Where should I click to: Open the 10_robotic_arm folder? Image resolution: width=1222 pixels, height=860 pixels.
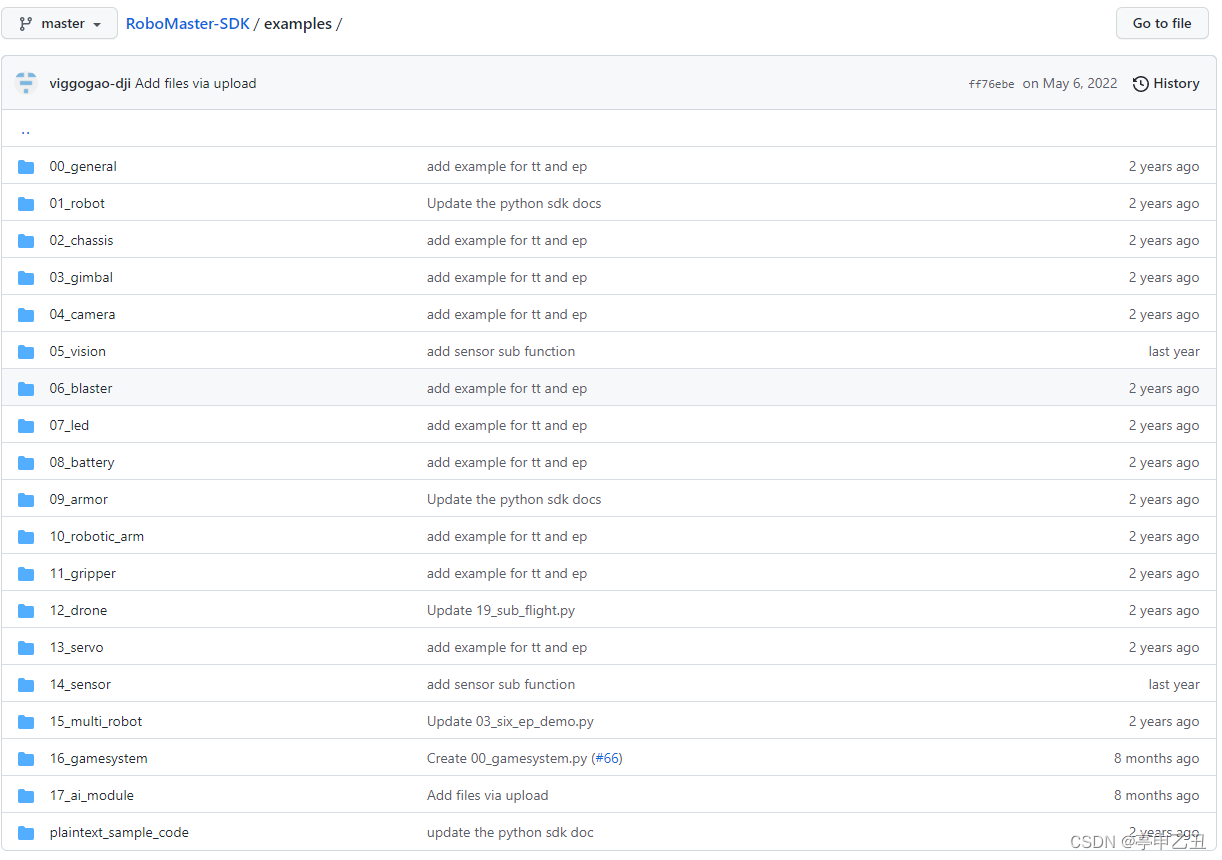97,537
